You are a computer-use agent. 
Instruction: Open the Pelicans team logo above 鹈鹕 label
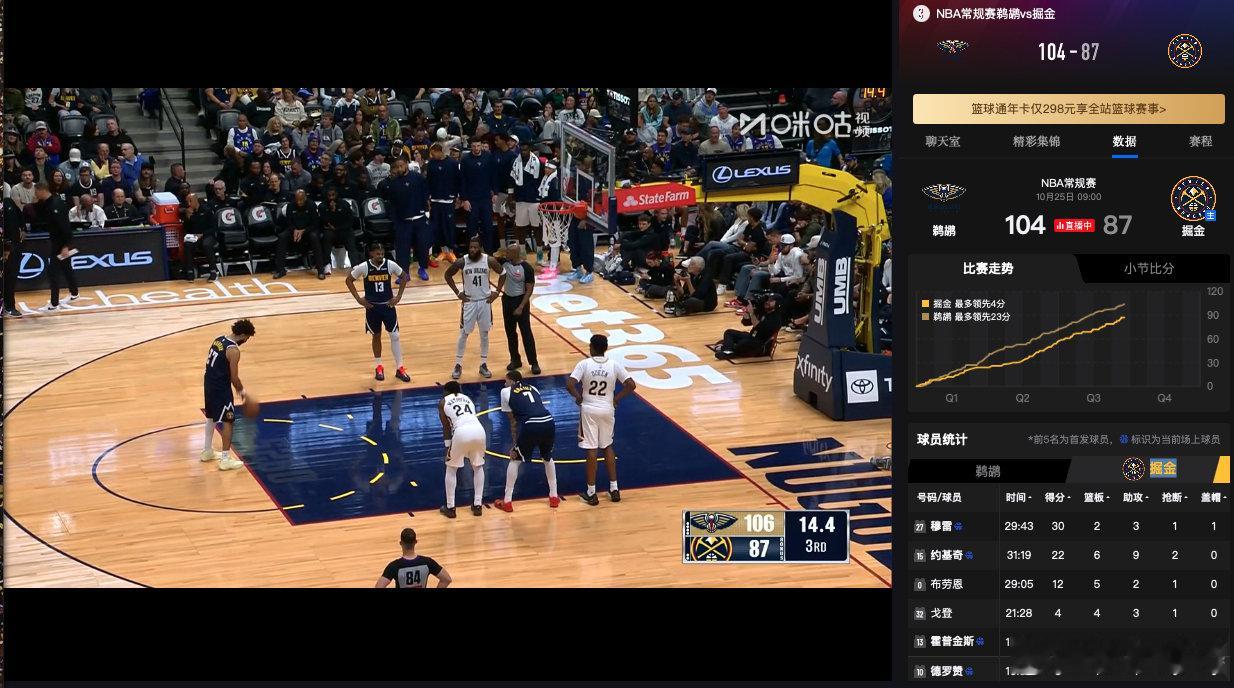tap(943, 195)
